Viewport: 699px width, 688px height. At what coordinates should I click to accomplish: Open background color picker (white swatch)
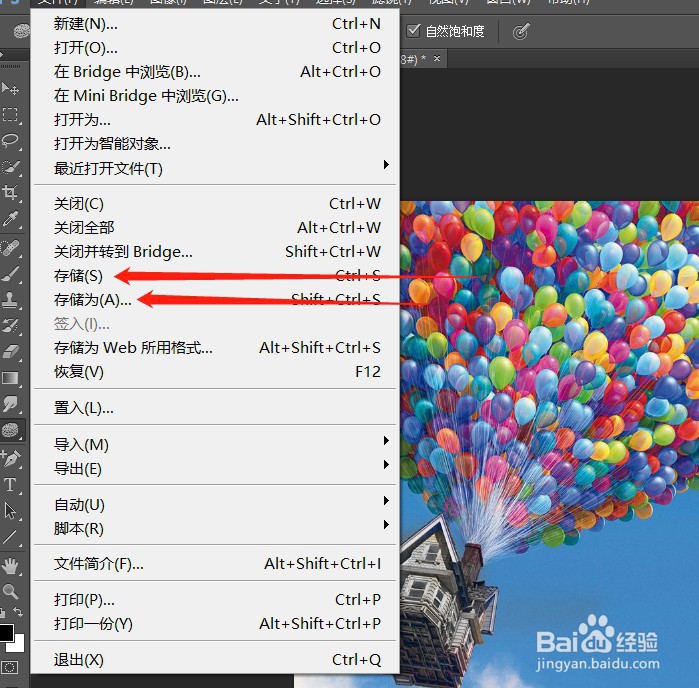(x=19, y=644)
